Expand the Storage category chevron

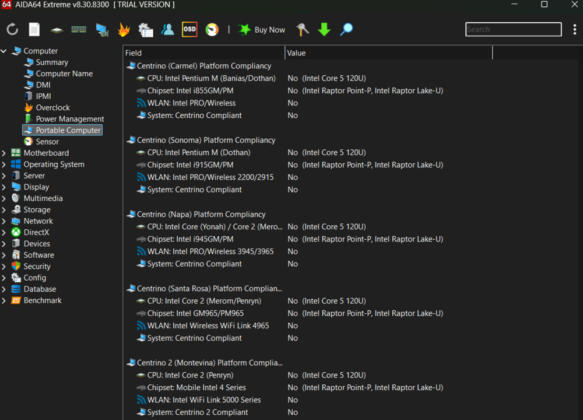[x=4, y=210]
